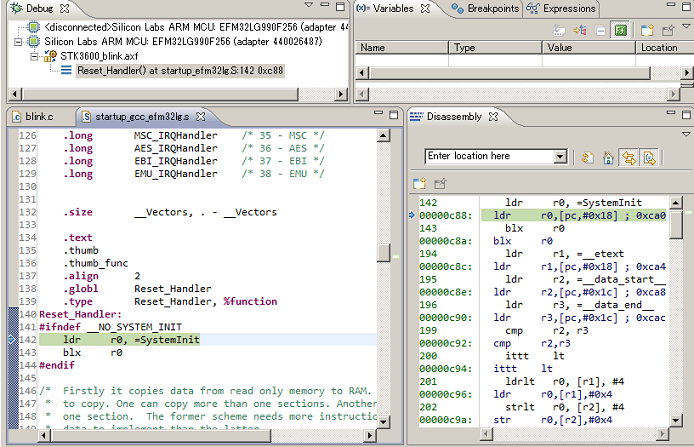Click the Disassembly vertical scrollbar thumb

pos(675,225)
